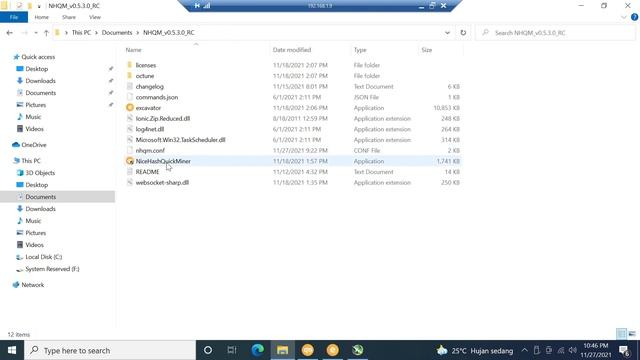Open the volume control icon
This screenshot has width=640, height=360.
click(x=573, y=350)
